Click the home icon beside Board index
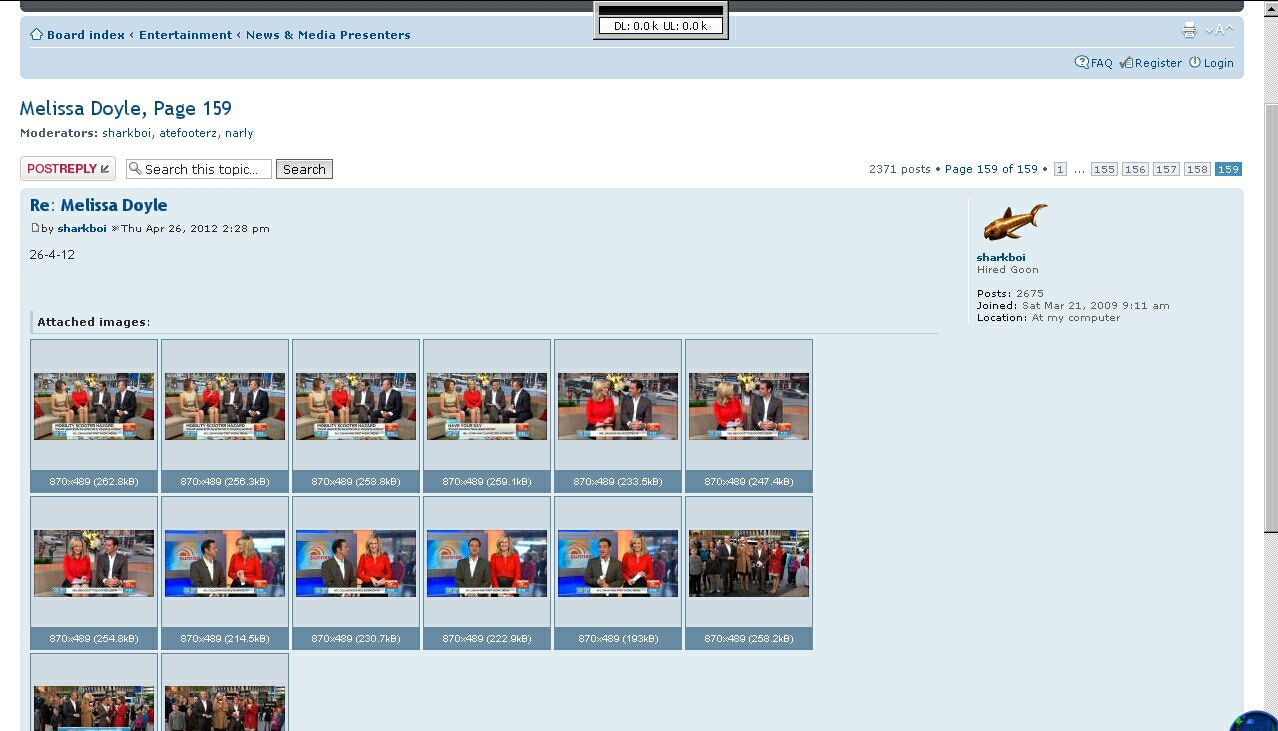 (x=36, y=35)
